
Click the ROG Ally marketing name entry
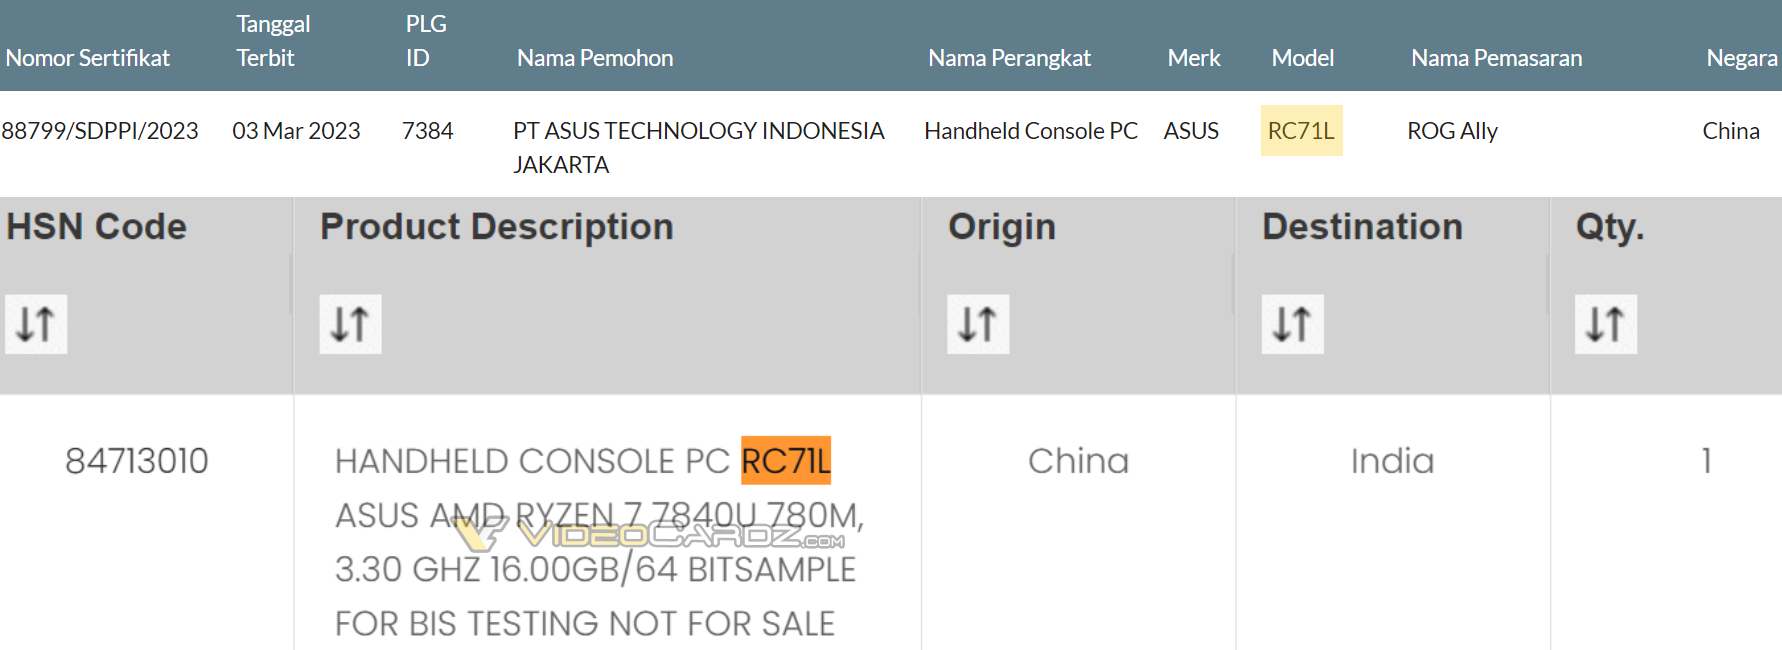(1452, 130)
